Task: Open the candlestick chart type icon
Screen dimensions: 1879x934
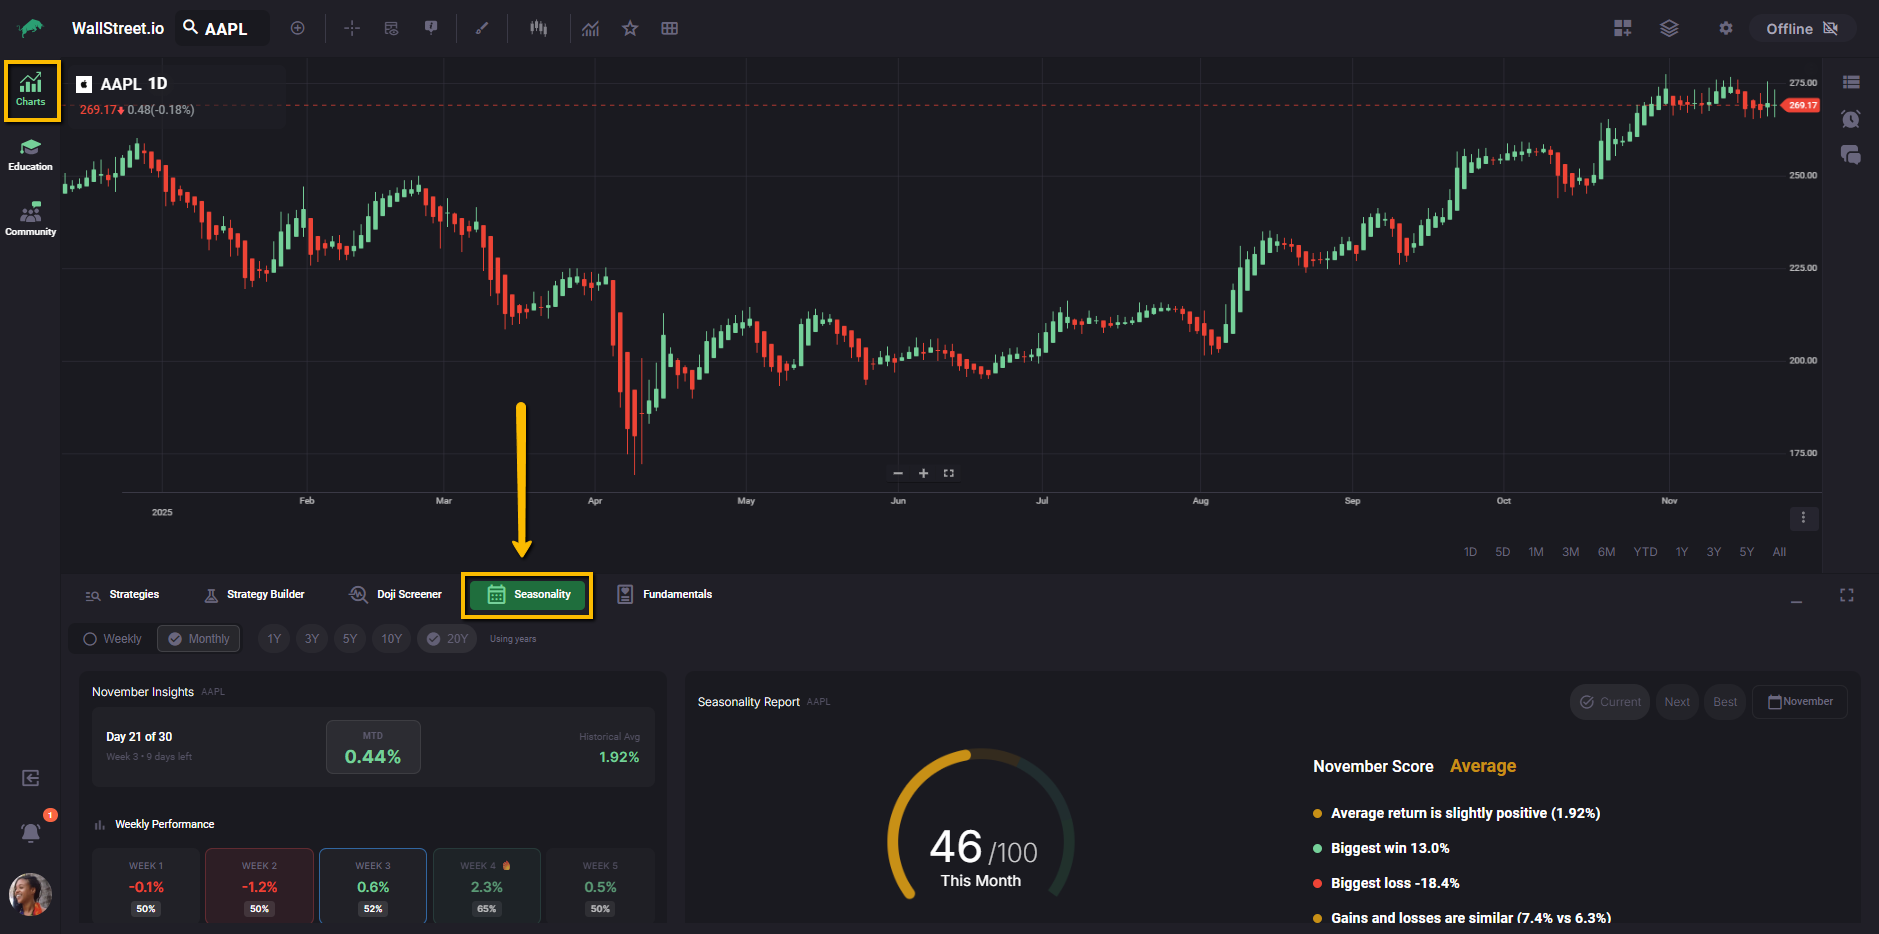Action: click(x=538, y=28)
